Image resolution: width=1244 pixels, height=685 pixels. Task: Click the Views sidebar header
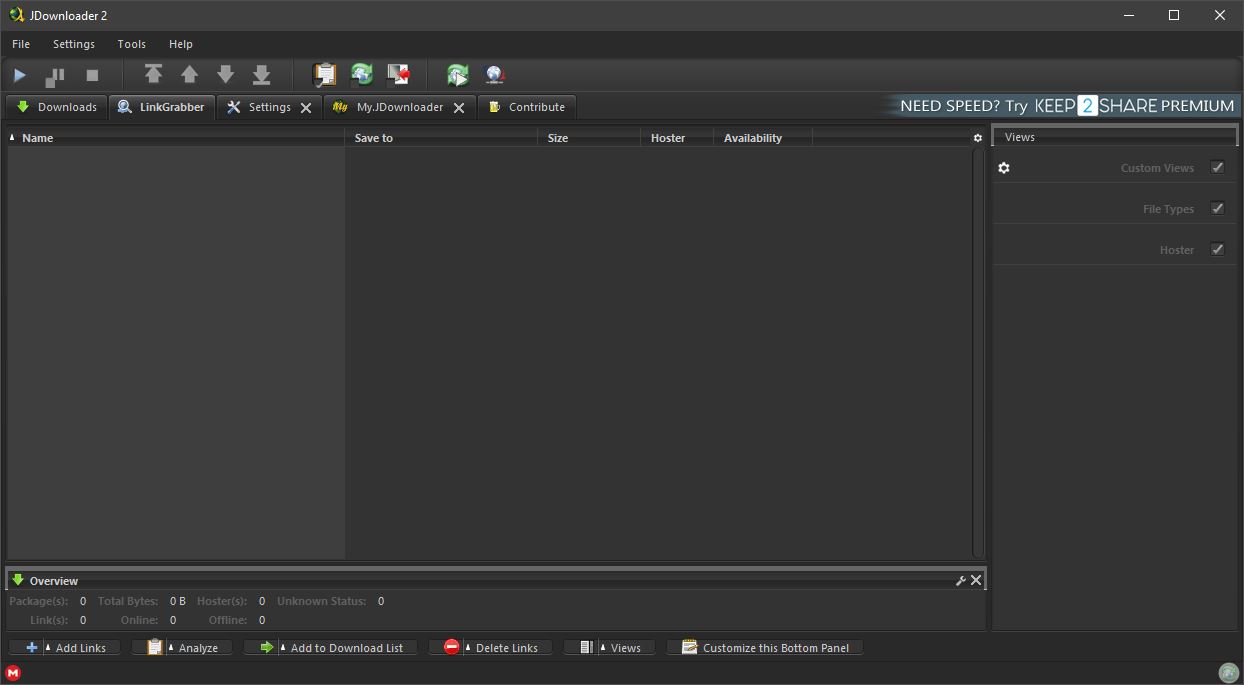pyautogui.click(x=1115, y=137)
